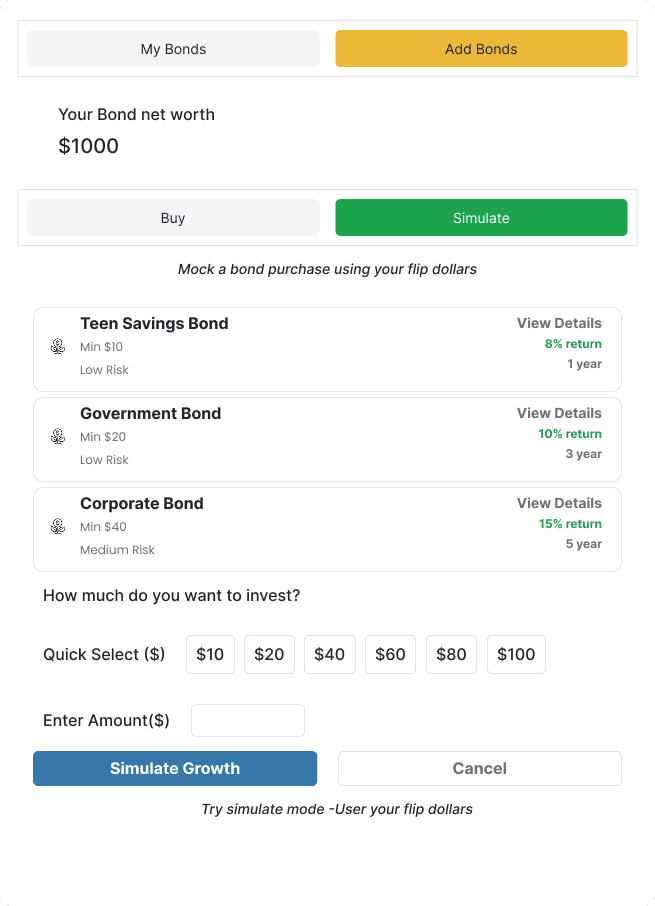Select the Add Bonds tab

[481, 48]
